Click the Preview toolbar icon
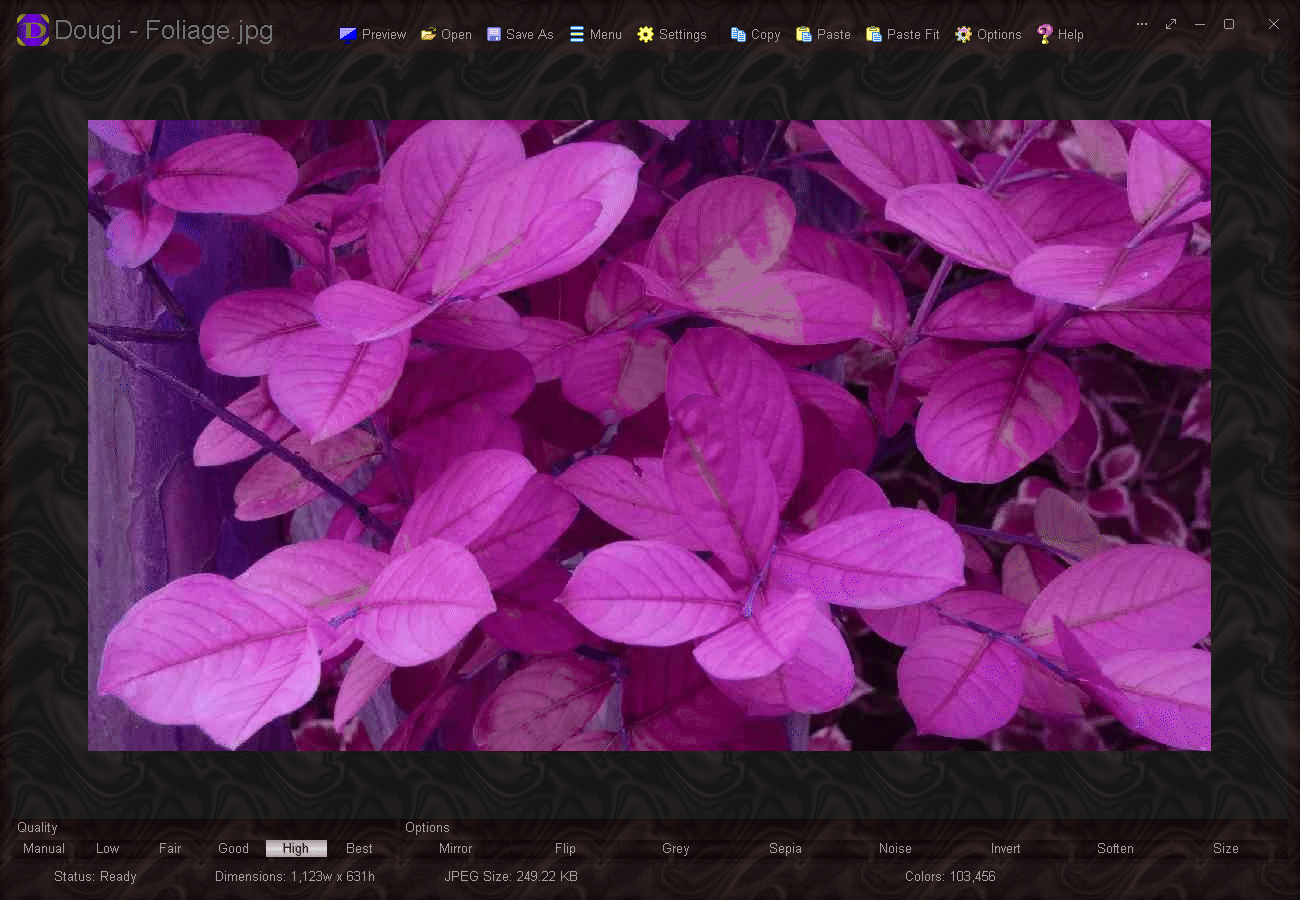 tap(348, 34)
